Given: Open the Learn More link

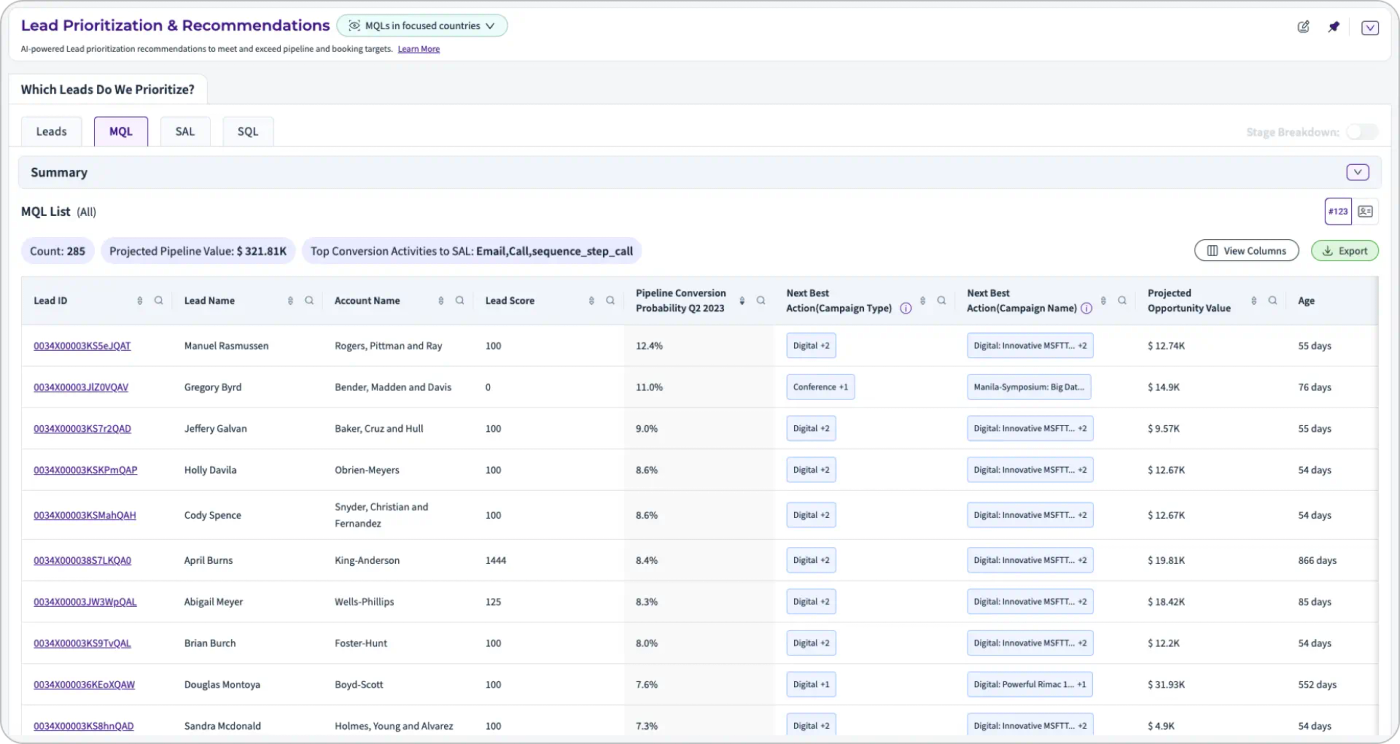Looking at the screenshot, I should 418,49.
